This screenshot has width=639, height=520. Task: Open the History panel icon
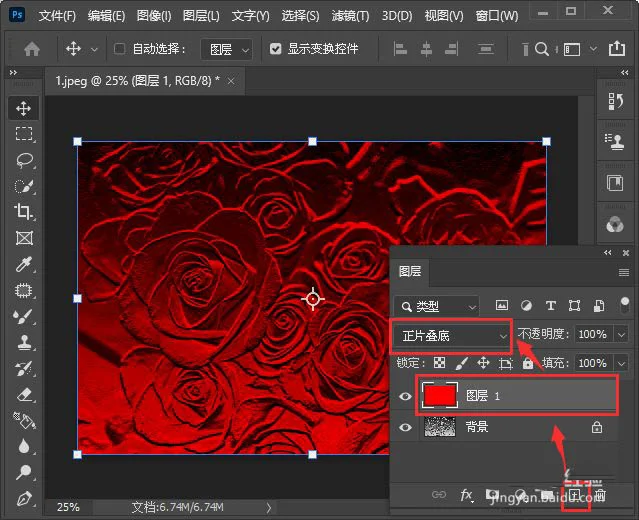click(x=615, y=101)
